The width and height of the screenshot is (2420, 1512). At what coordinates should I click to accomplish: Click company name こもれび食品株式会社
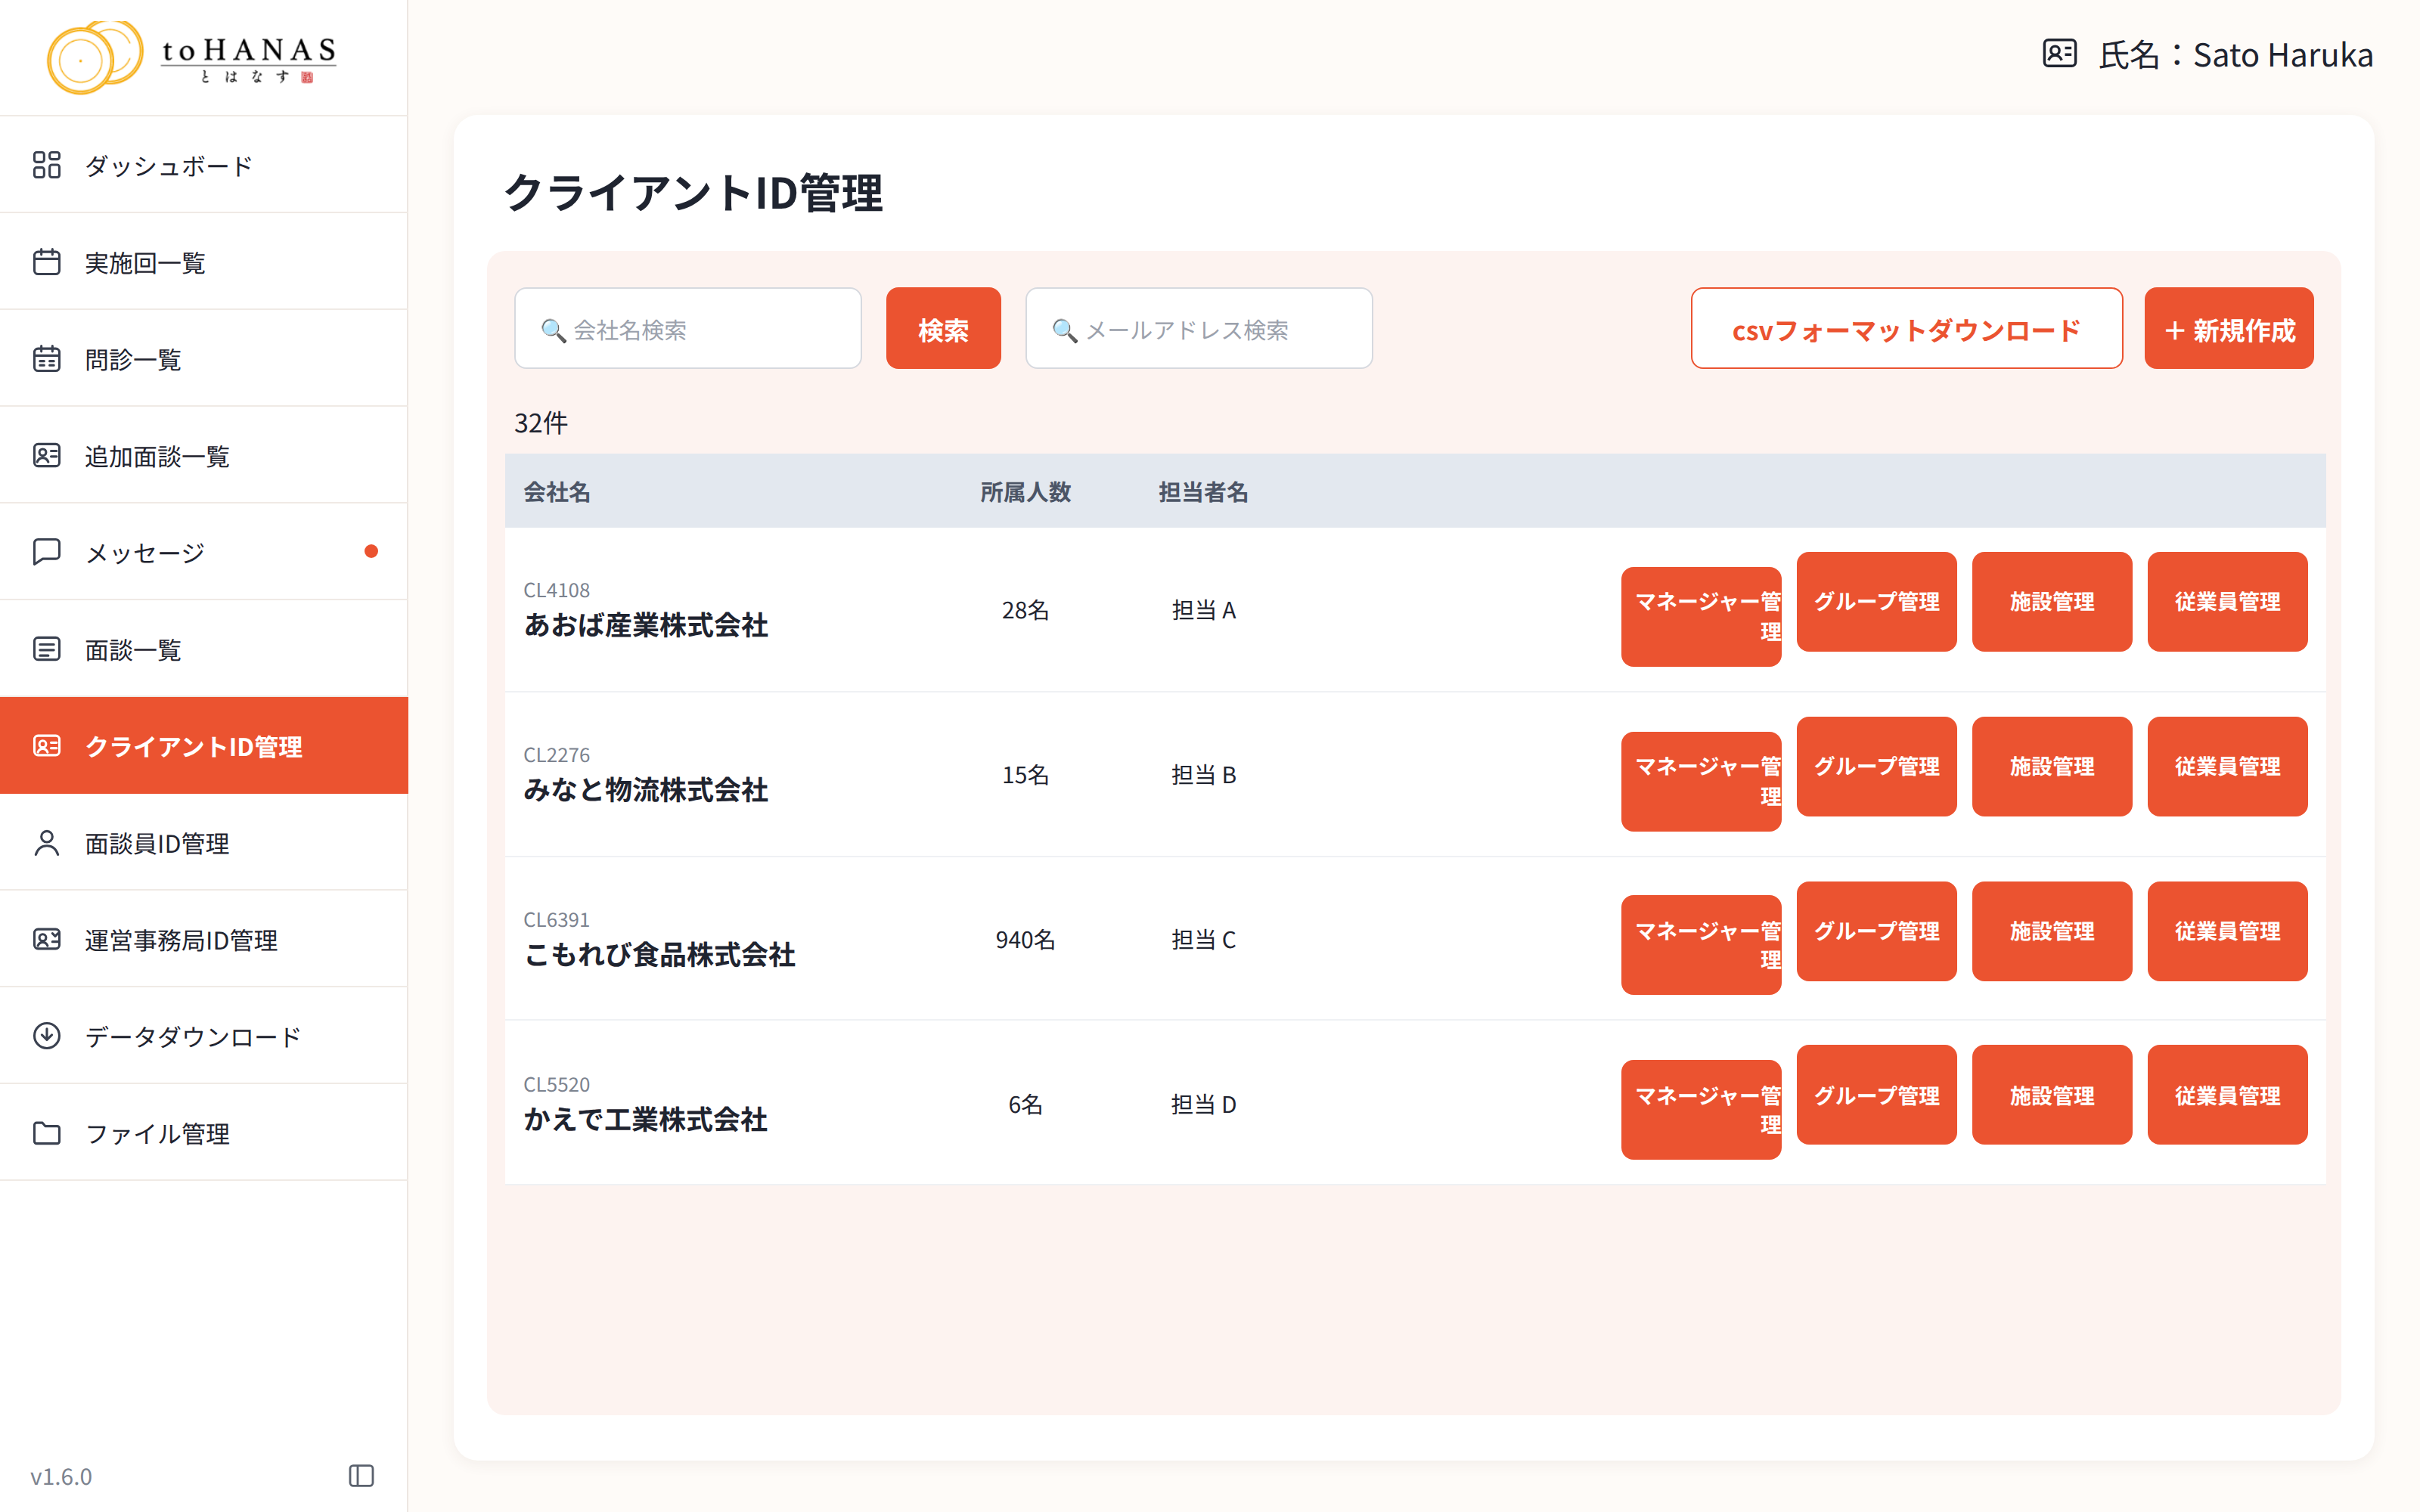pos(660,955)
